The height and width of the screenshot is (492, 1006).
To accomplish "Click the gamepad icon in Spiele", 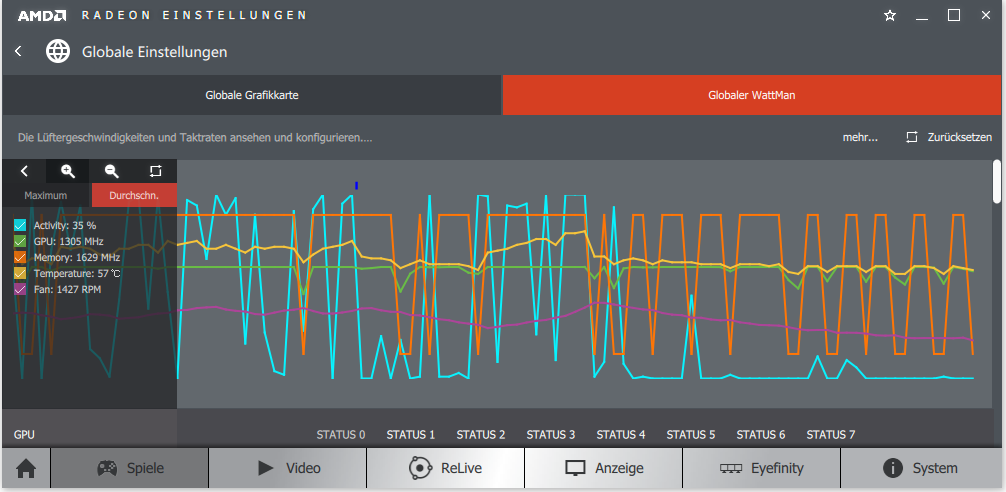I will [x=107, y=468].
